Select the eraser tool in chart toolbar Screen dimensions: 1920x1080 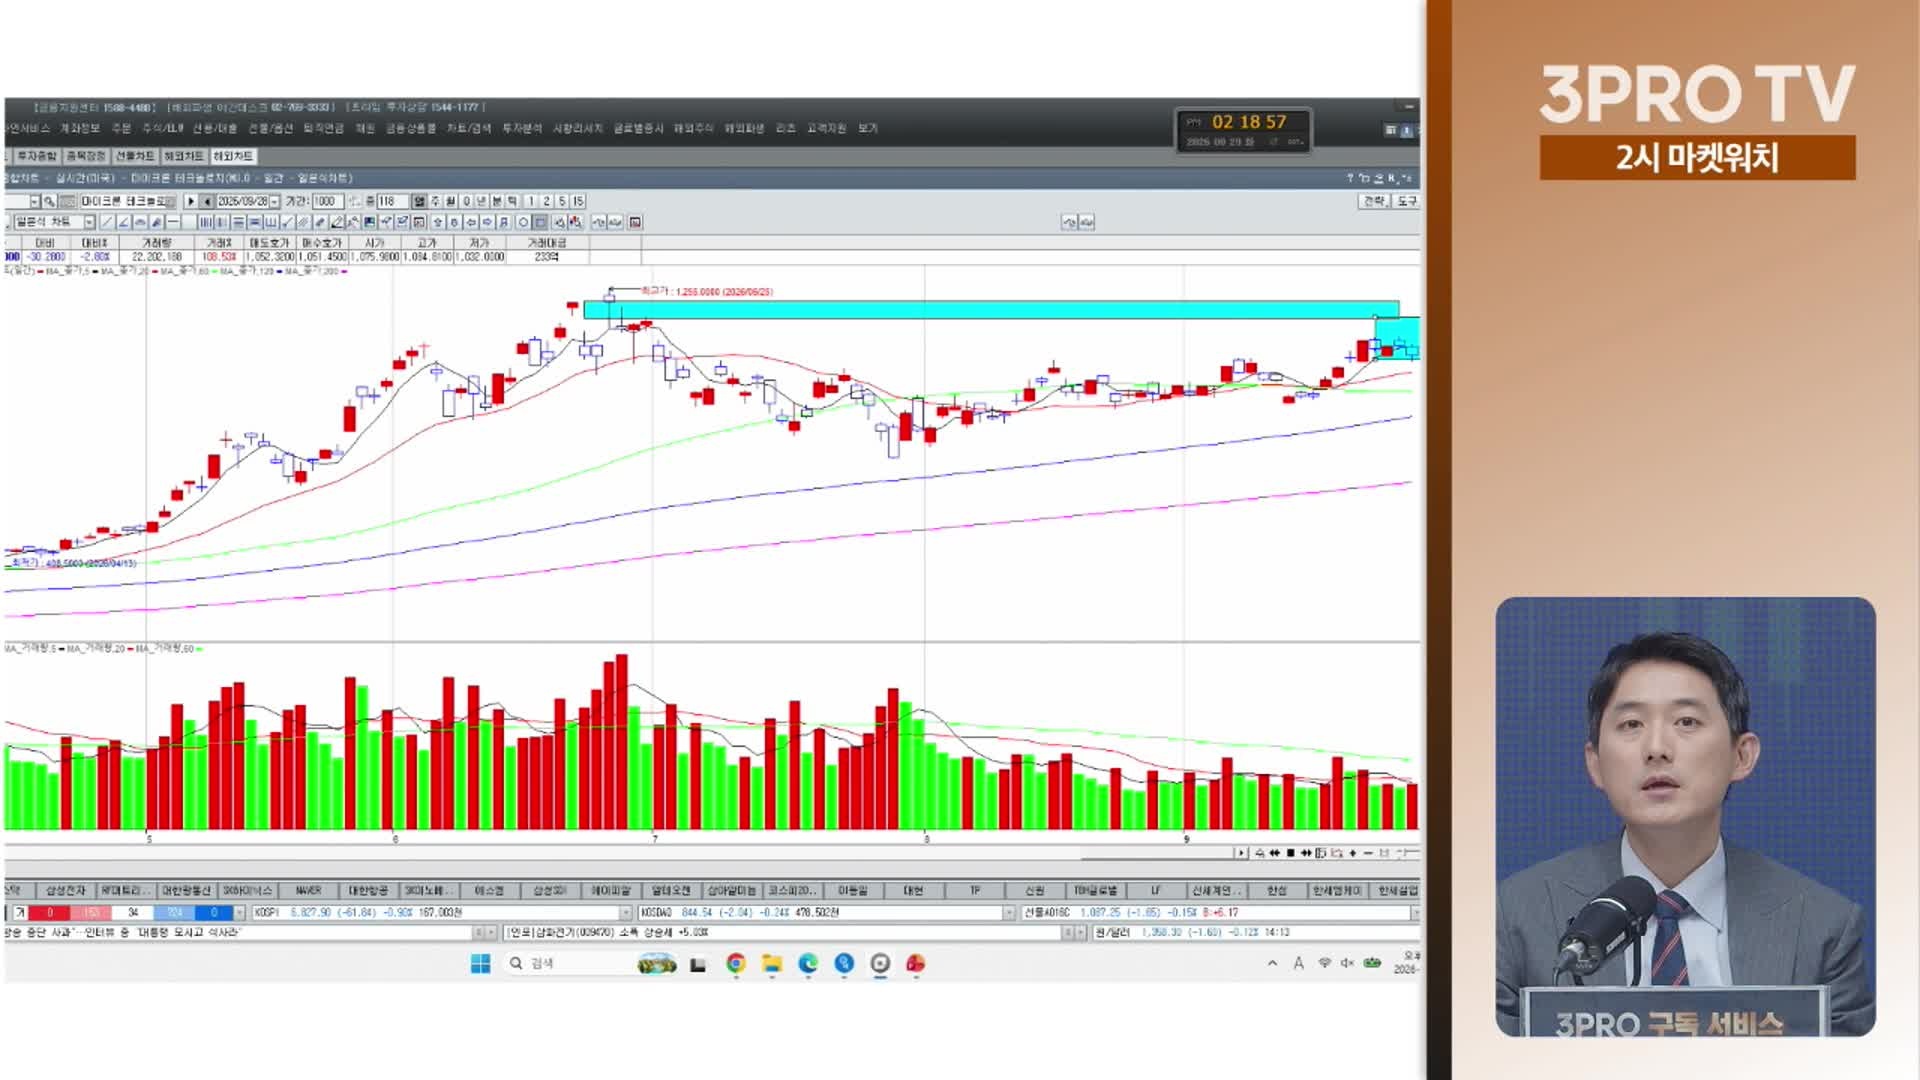coord(337,222)
